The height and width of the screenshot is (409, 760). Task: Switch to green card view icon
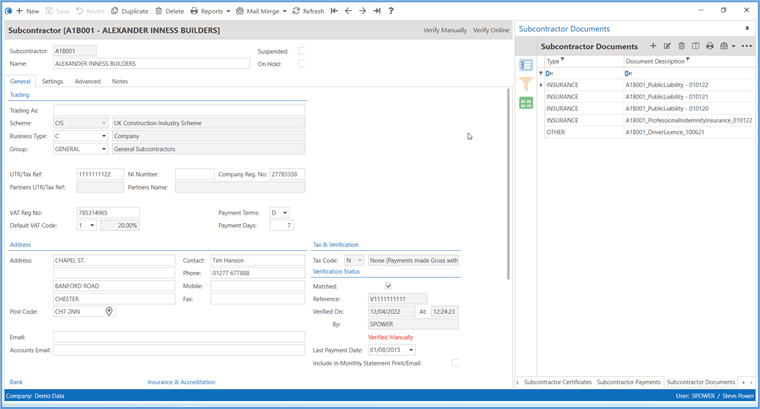(x=526, y=103)
